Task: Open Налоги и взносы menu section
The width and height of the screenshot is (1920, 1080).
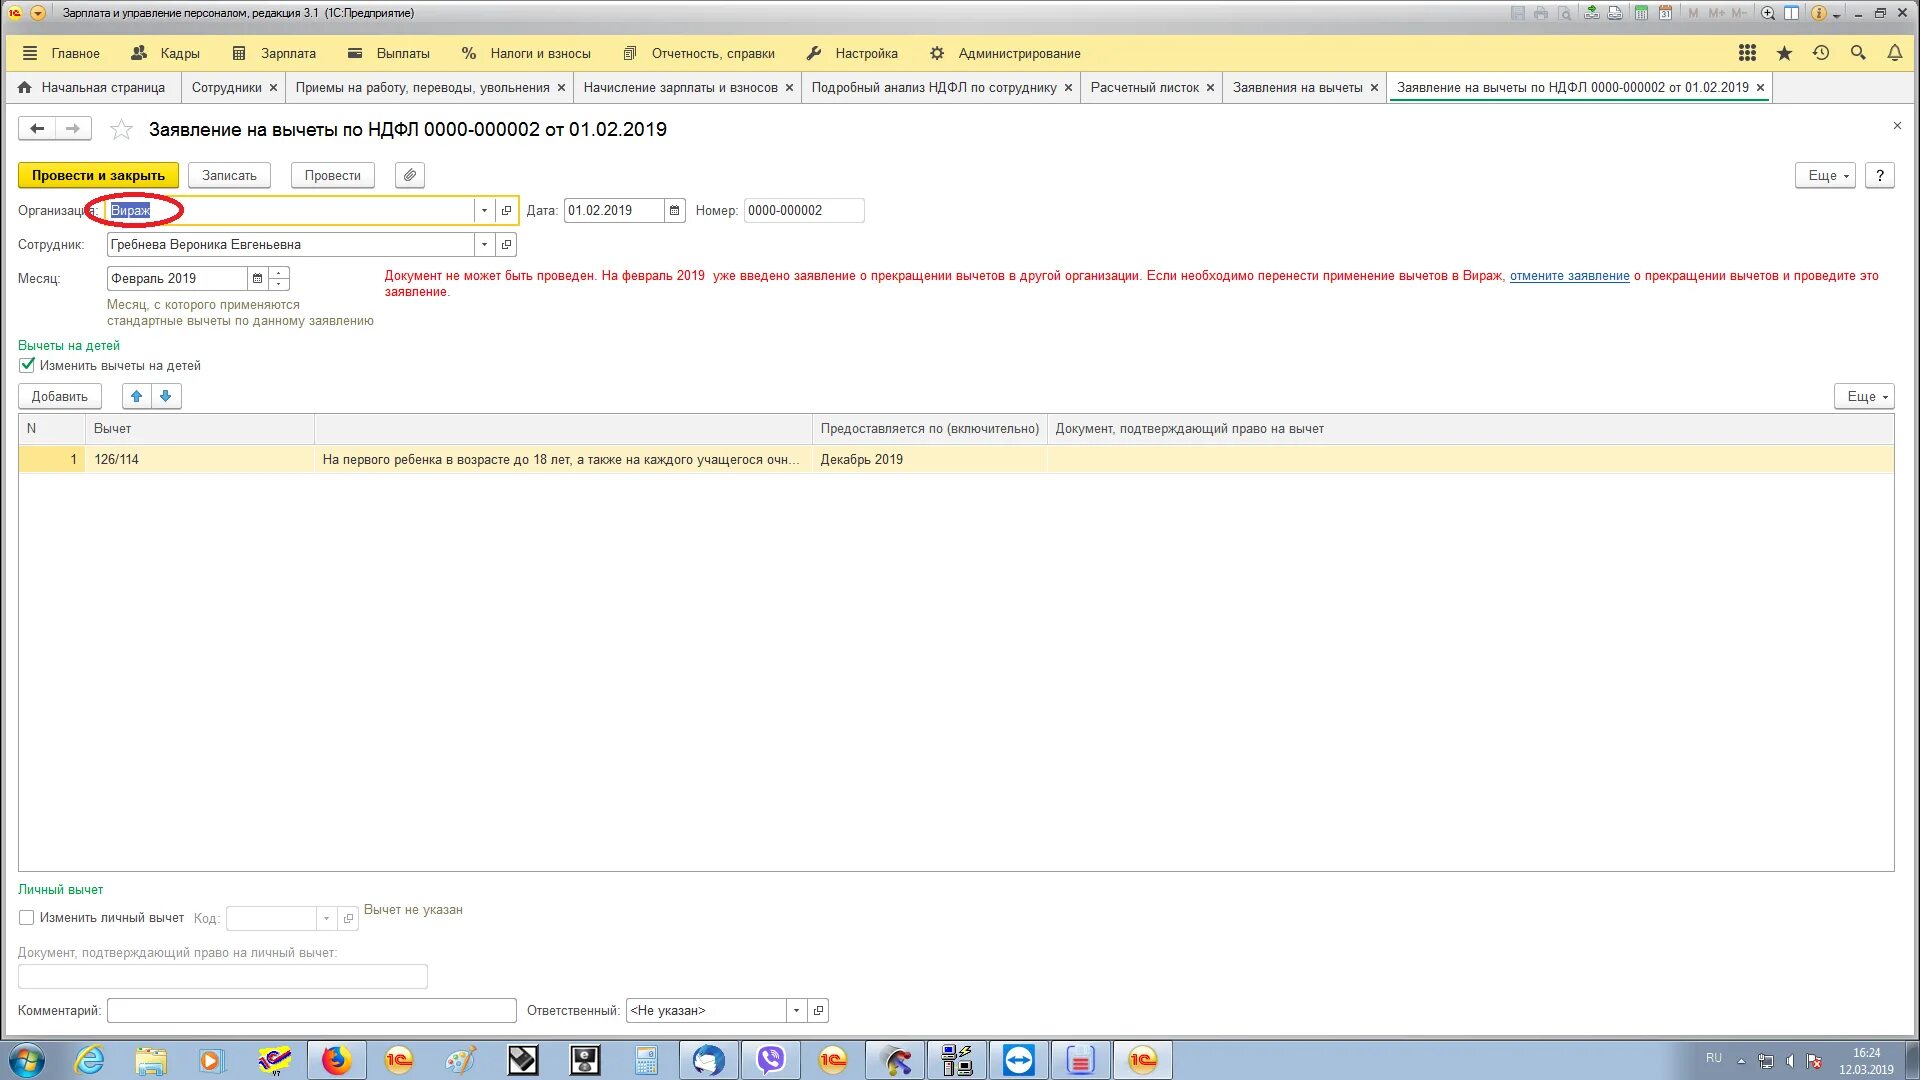Action: coord(526,53)
